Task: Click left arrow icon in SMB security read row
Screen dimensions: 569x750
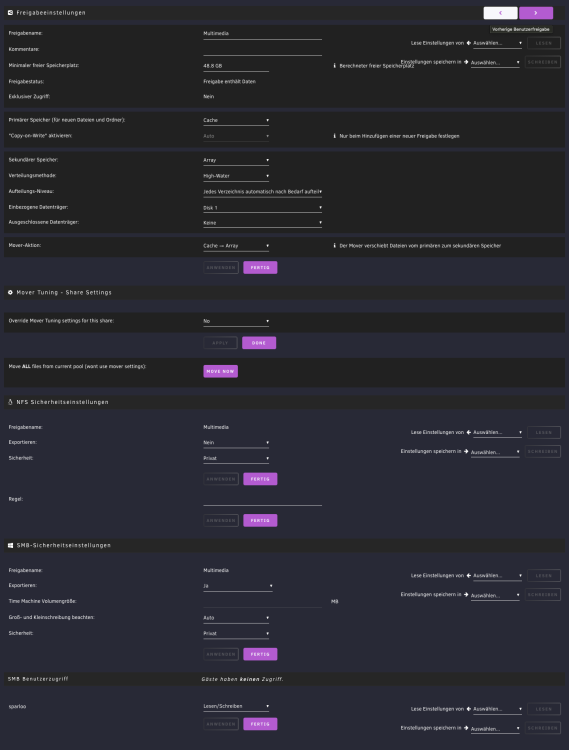Action: tap(469, 575)
